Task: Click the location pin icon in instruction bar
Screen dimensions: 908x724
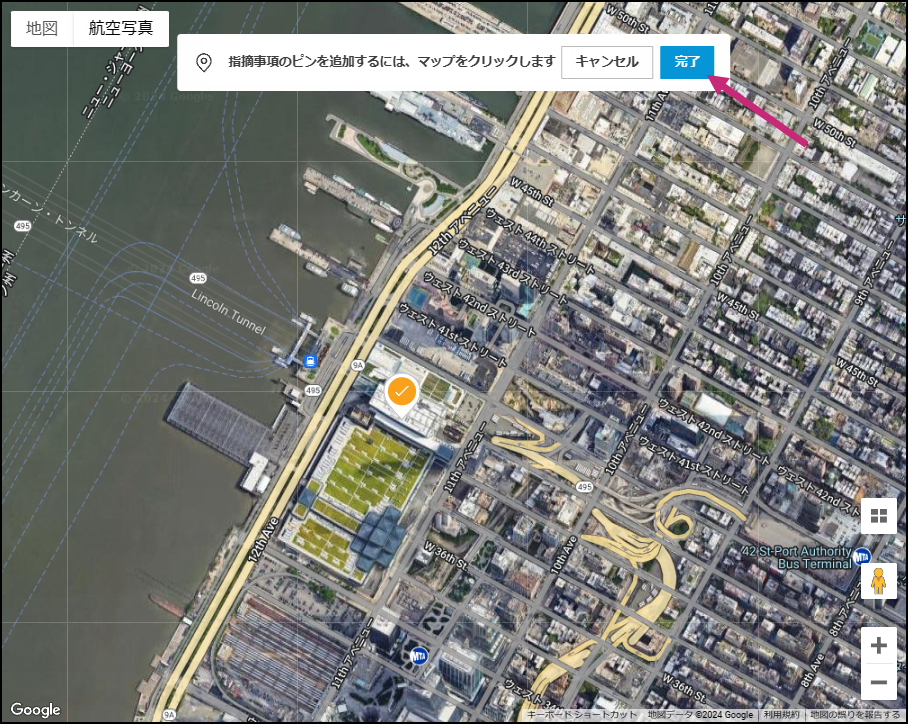Action: tap(204, 62)
